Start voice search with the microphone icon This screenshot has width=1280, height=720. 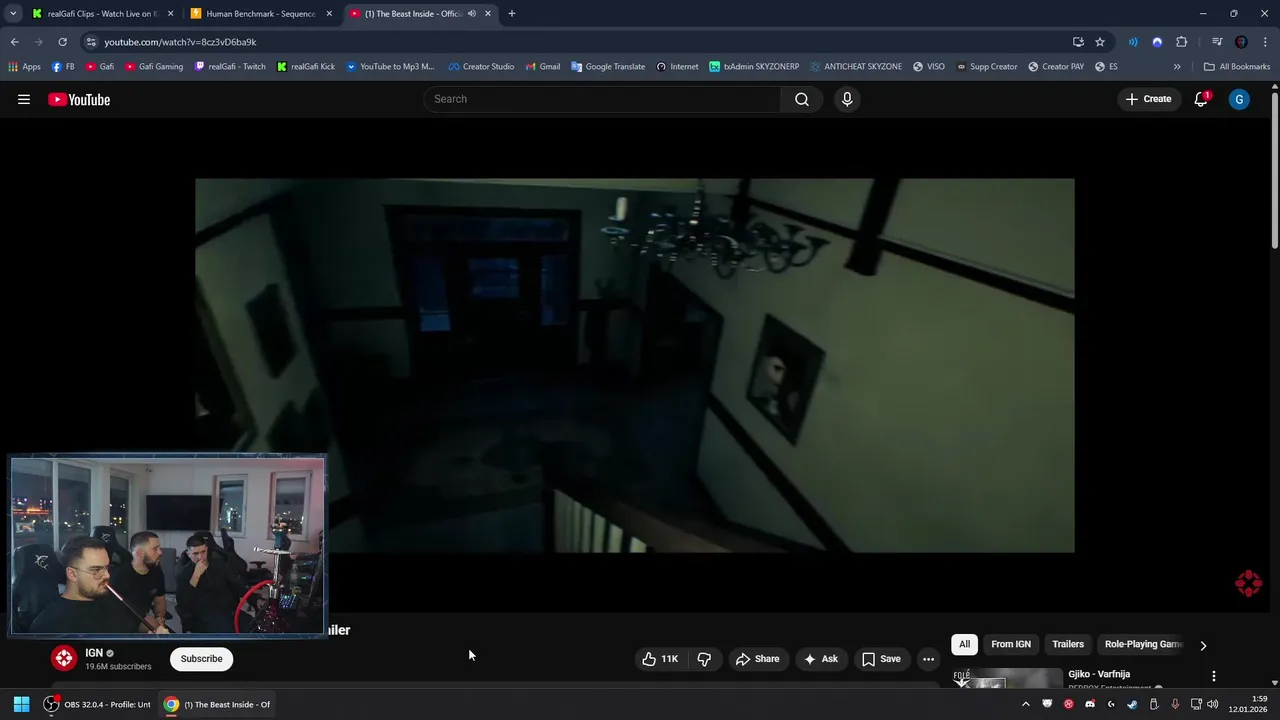tap(847, 99)
